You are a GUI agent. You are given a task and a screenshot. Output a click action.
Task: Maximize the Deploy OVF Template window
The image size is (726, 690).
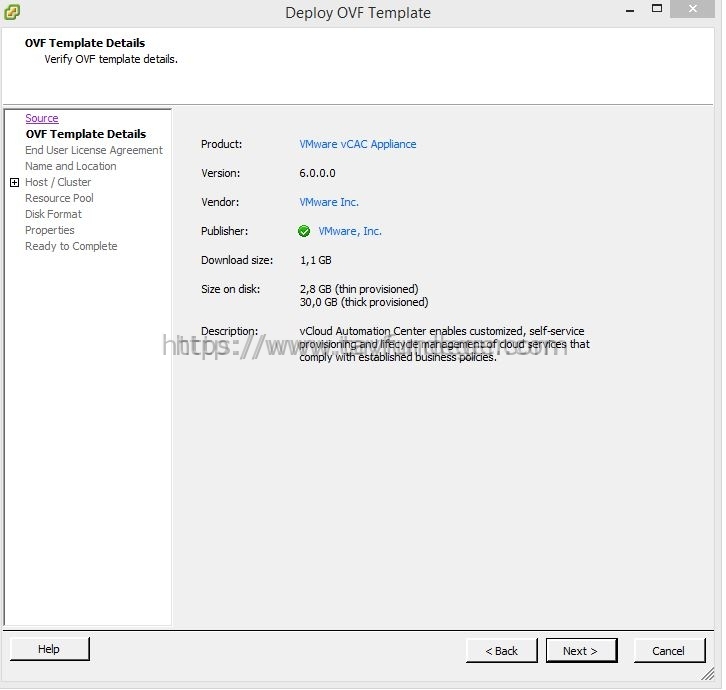[657, 8]
